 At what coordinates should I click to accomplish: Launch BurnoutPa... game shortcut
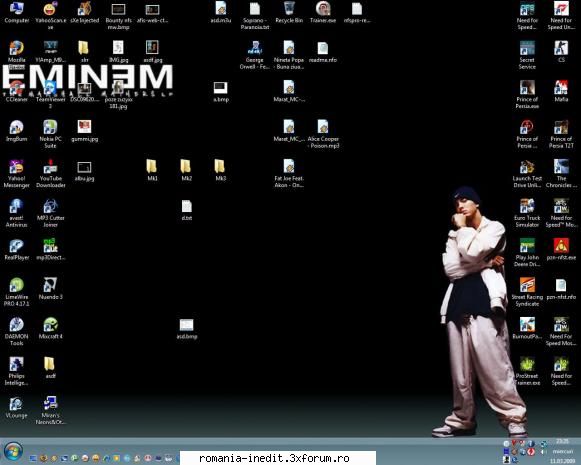527,328
